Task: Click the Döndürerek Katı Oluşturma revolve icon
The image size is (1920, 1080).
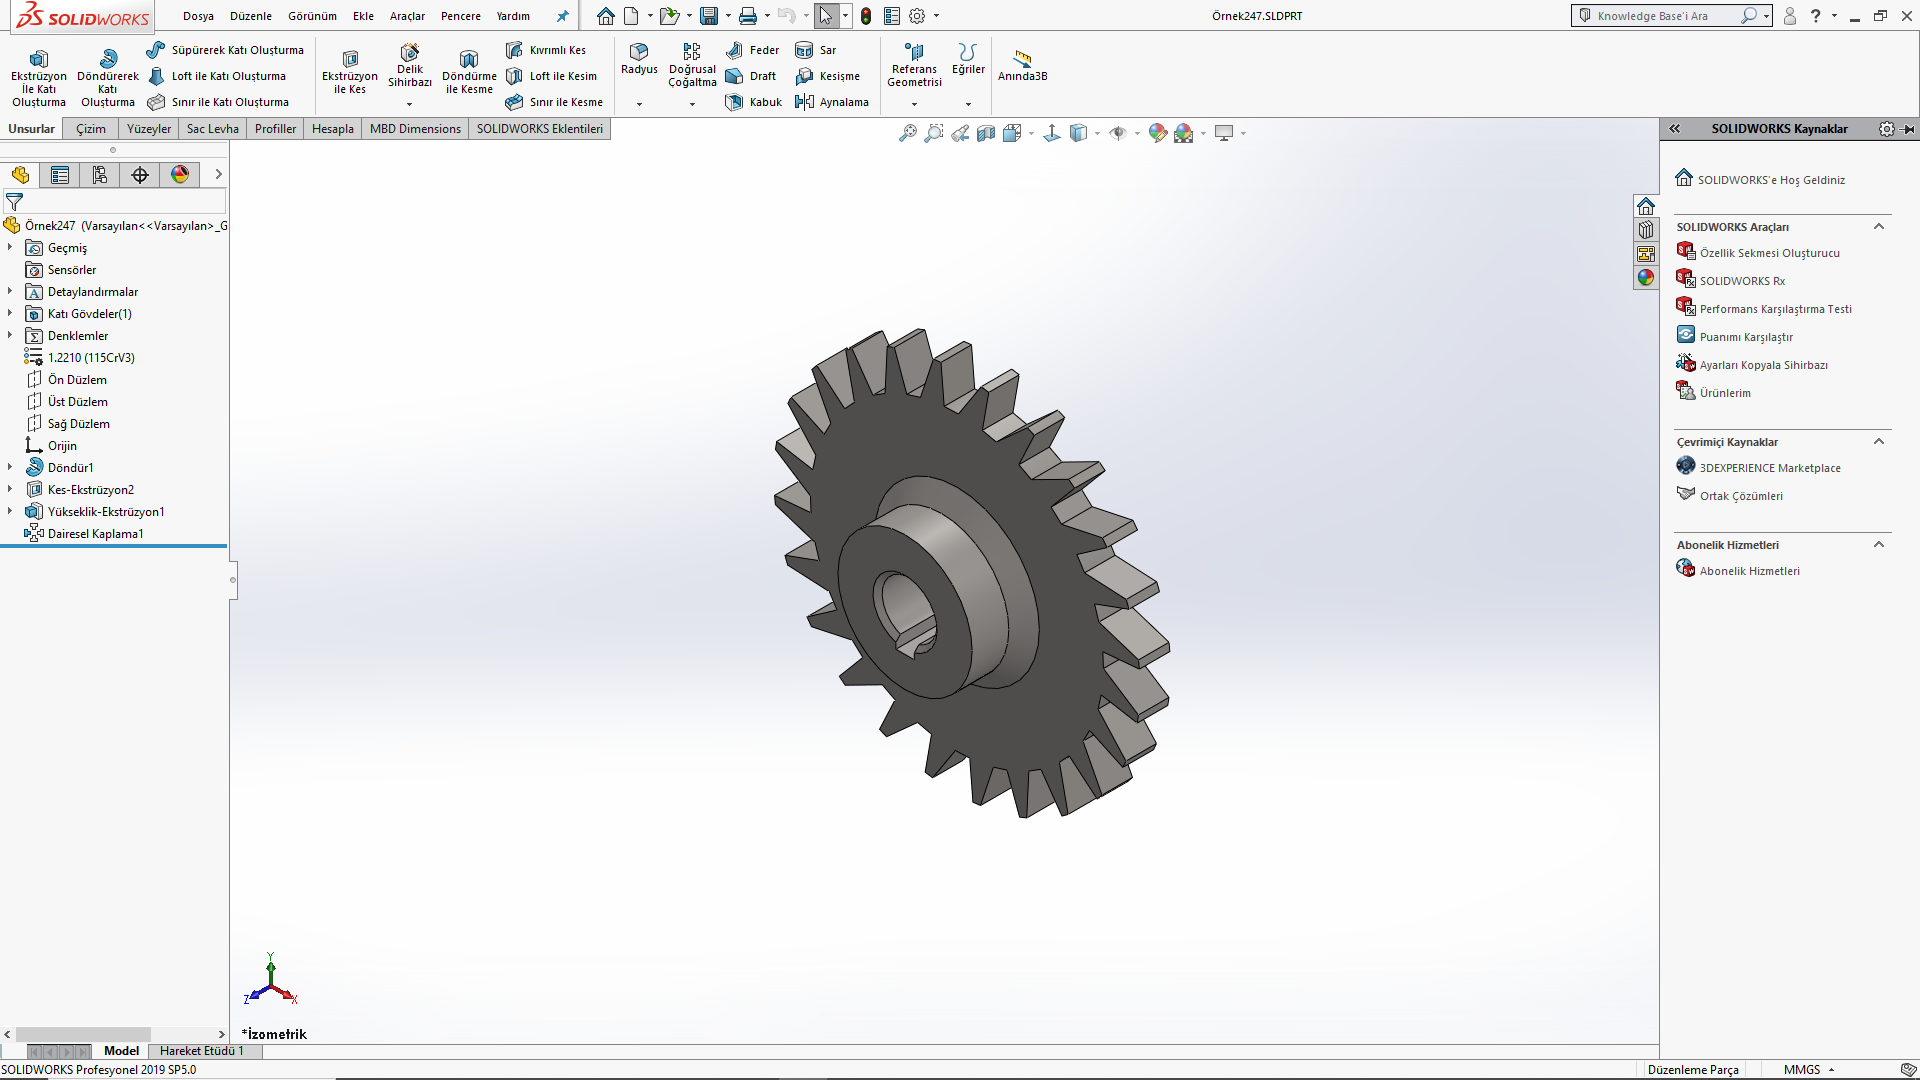Action: [x=108, y=59]
